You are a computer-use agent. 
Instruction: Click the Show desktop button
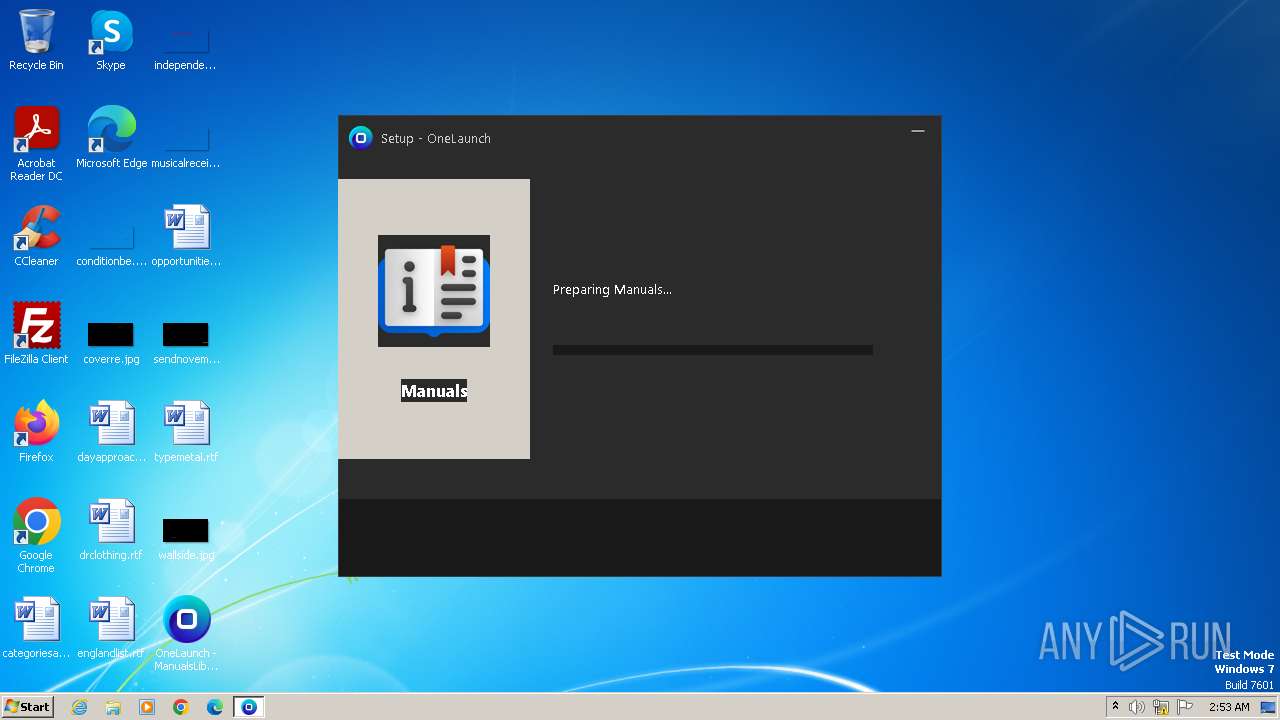(1269, 707)
